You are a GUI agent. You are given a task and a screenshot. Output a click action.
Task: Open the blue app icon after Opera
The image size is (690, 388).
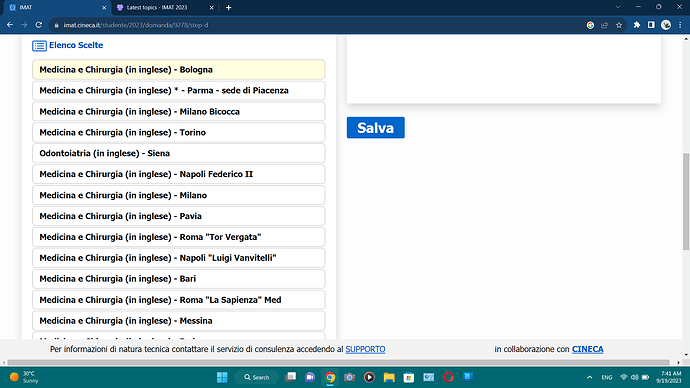[468, 377]
